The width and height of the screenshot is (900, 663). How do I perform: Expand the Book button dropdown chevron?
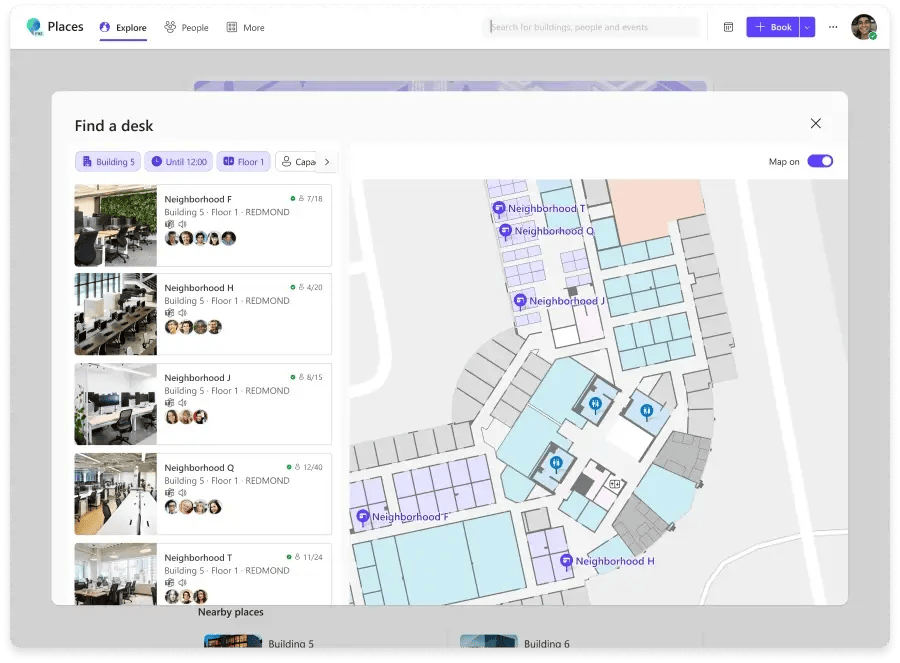click(x=806, y=27)
